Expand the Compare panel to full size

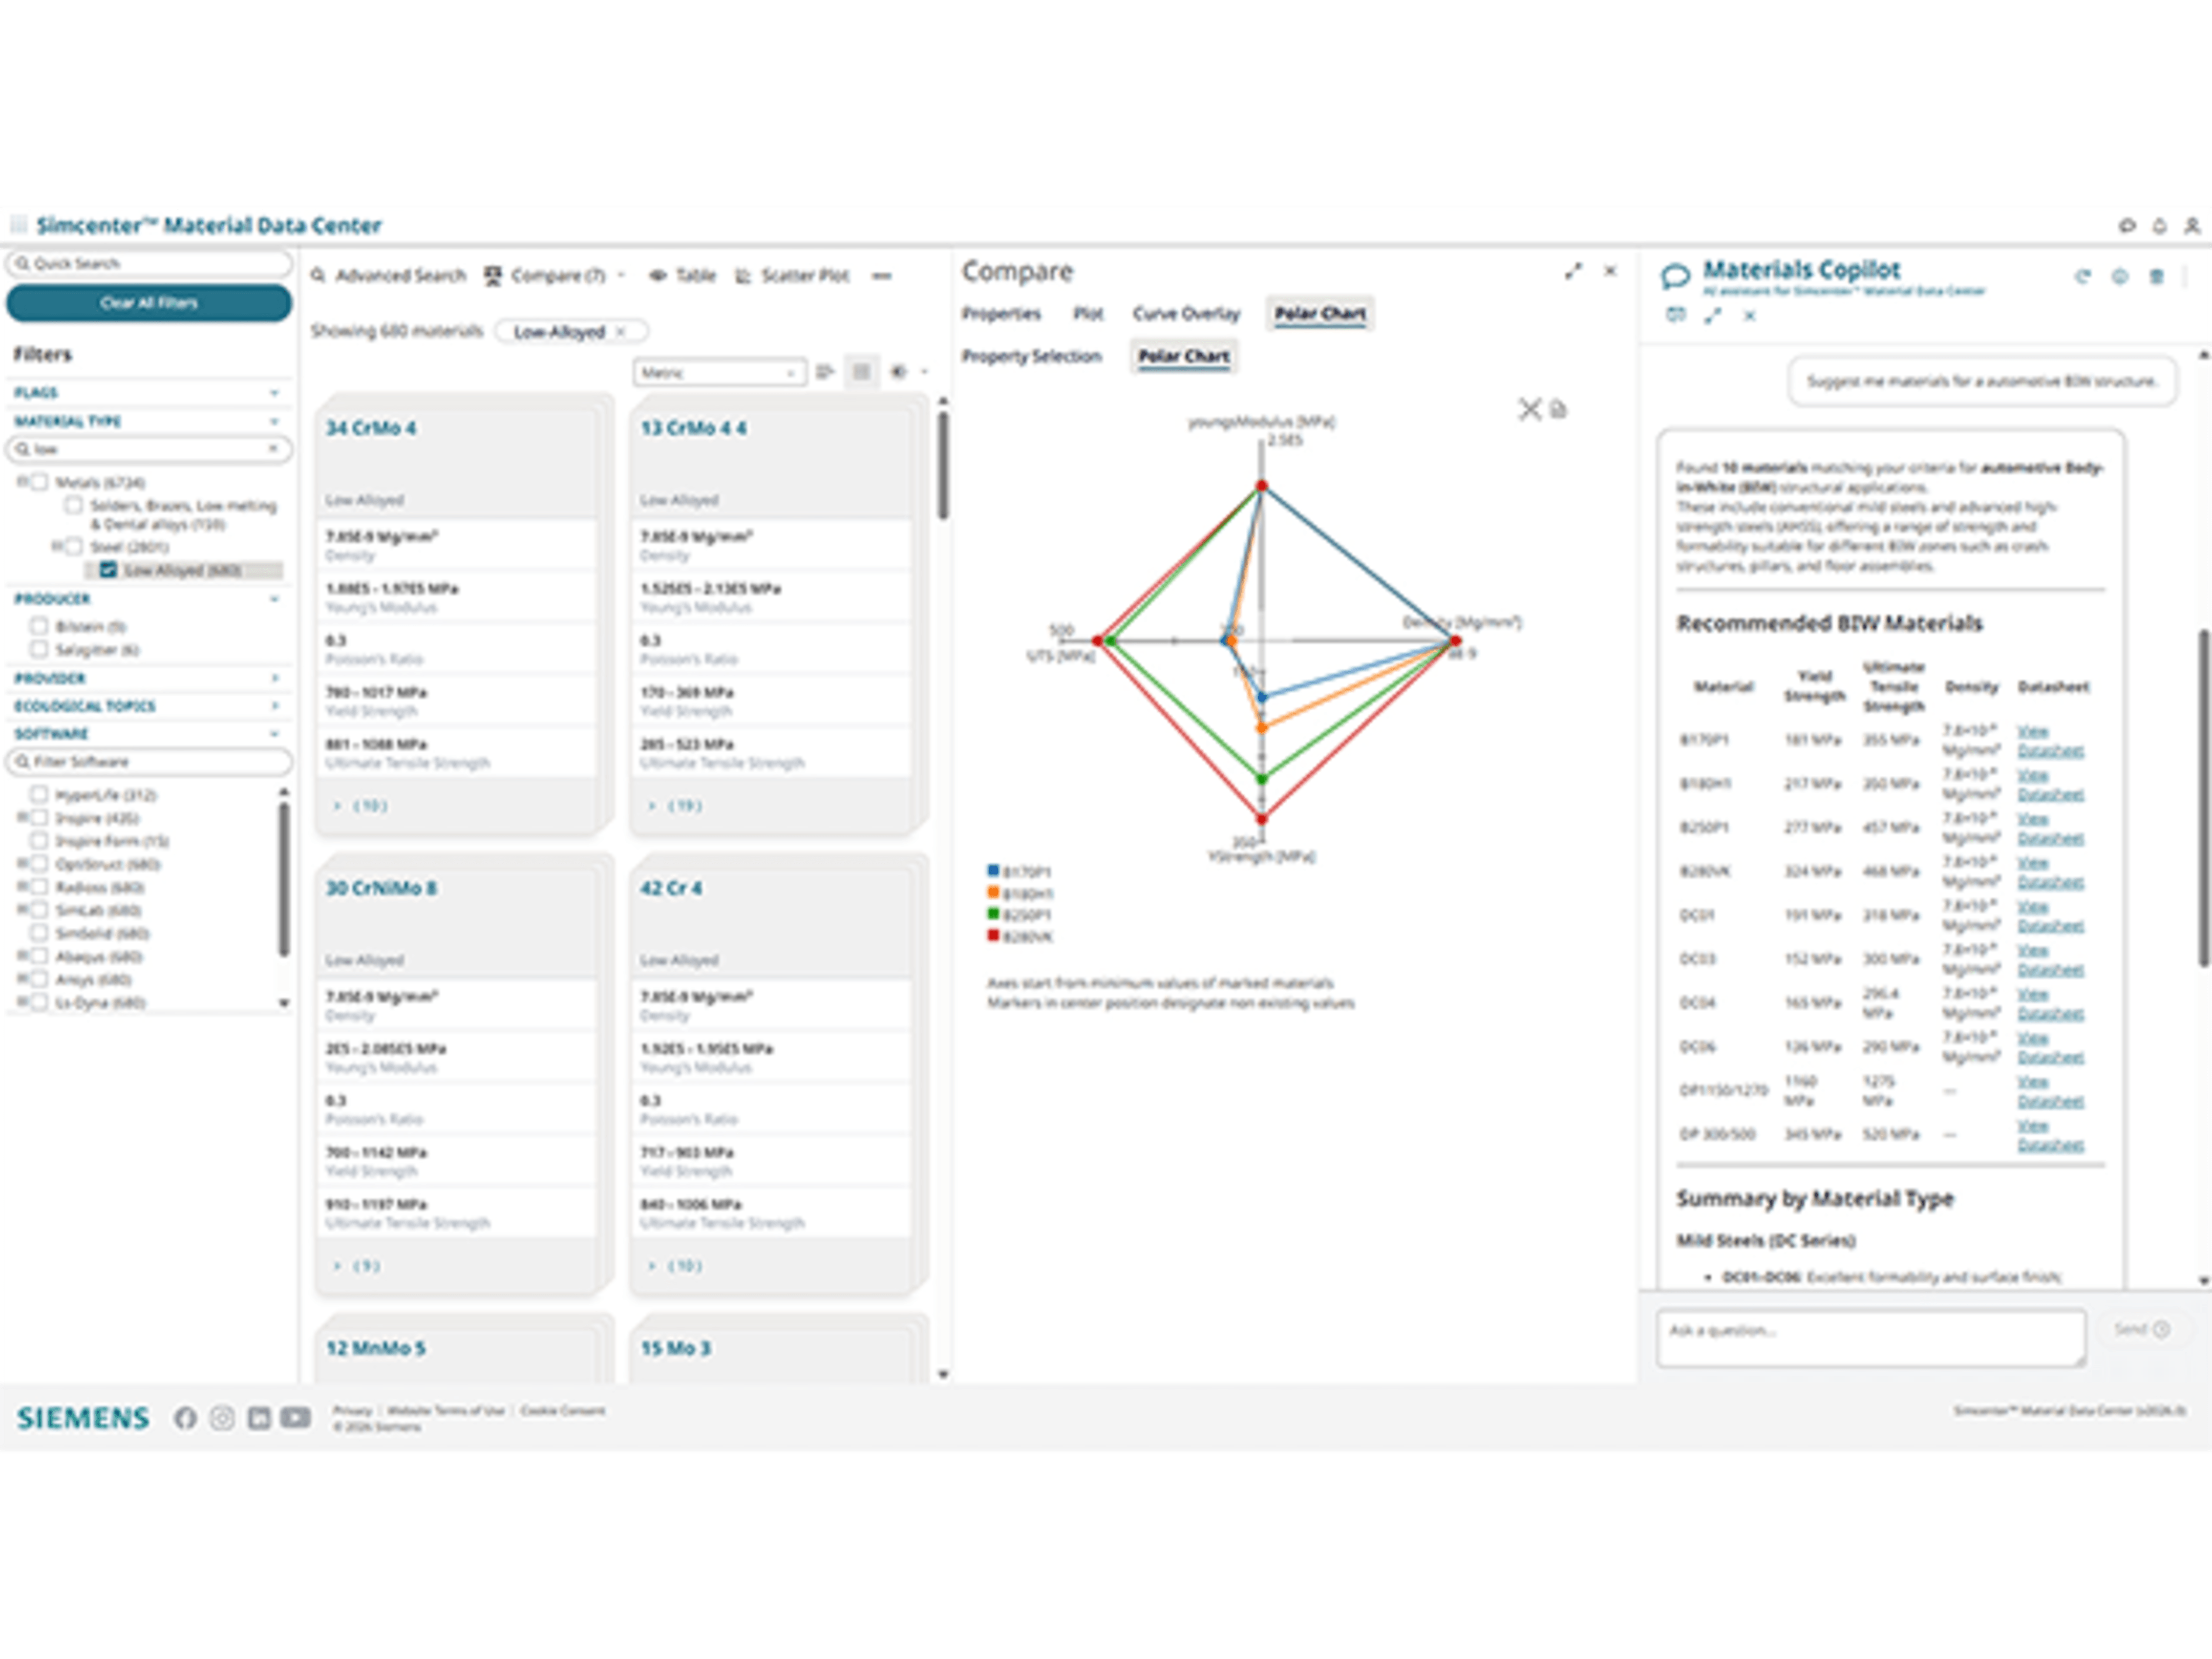point(1573,271)
